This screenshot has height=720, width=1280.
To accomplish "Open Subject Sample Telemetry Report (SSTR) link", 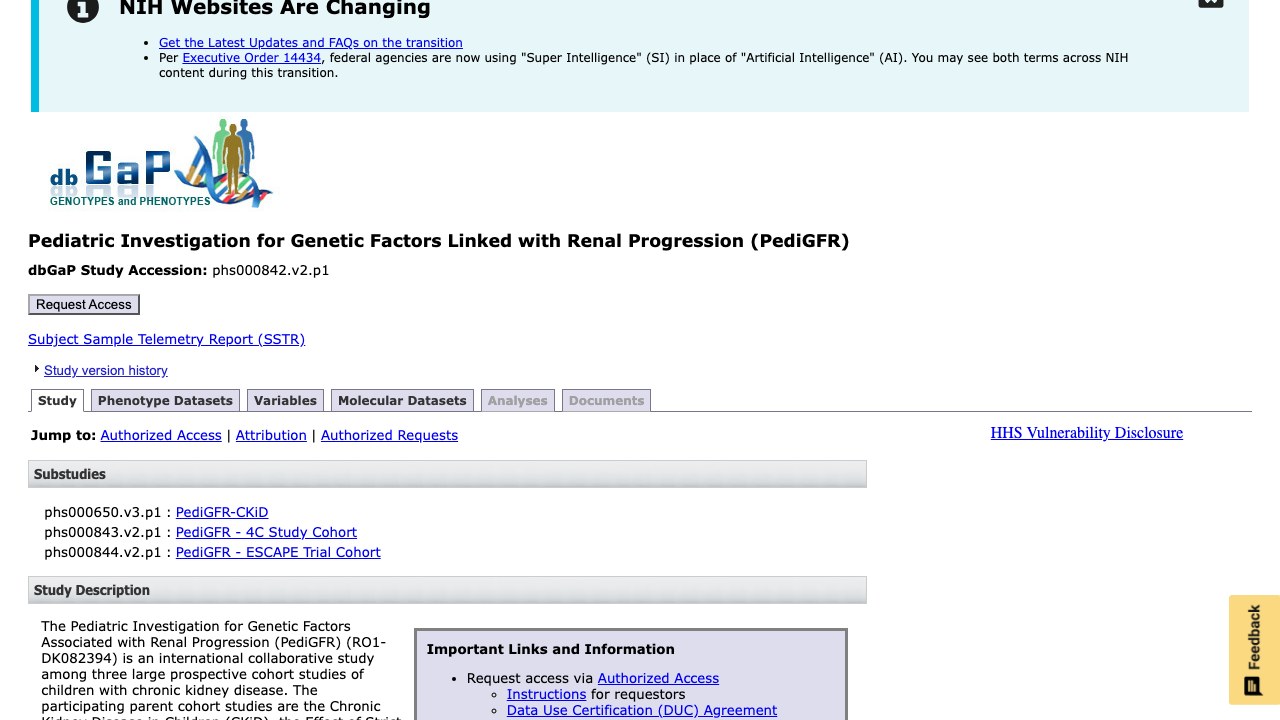I will click(x=166, y=339).
